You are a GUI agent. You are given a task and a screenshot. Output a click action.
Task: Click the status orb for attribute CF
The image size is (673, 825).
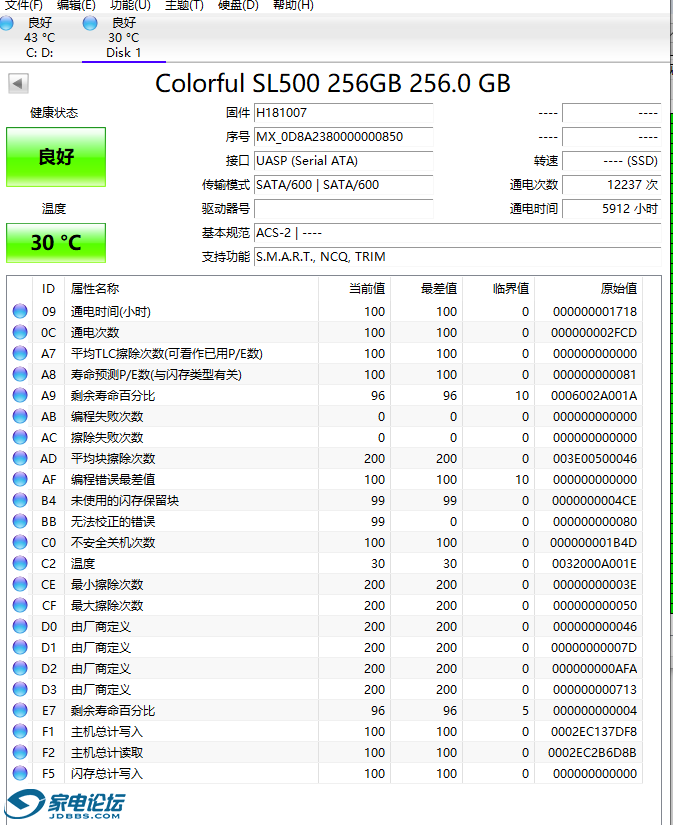coord(20,605)
